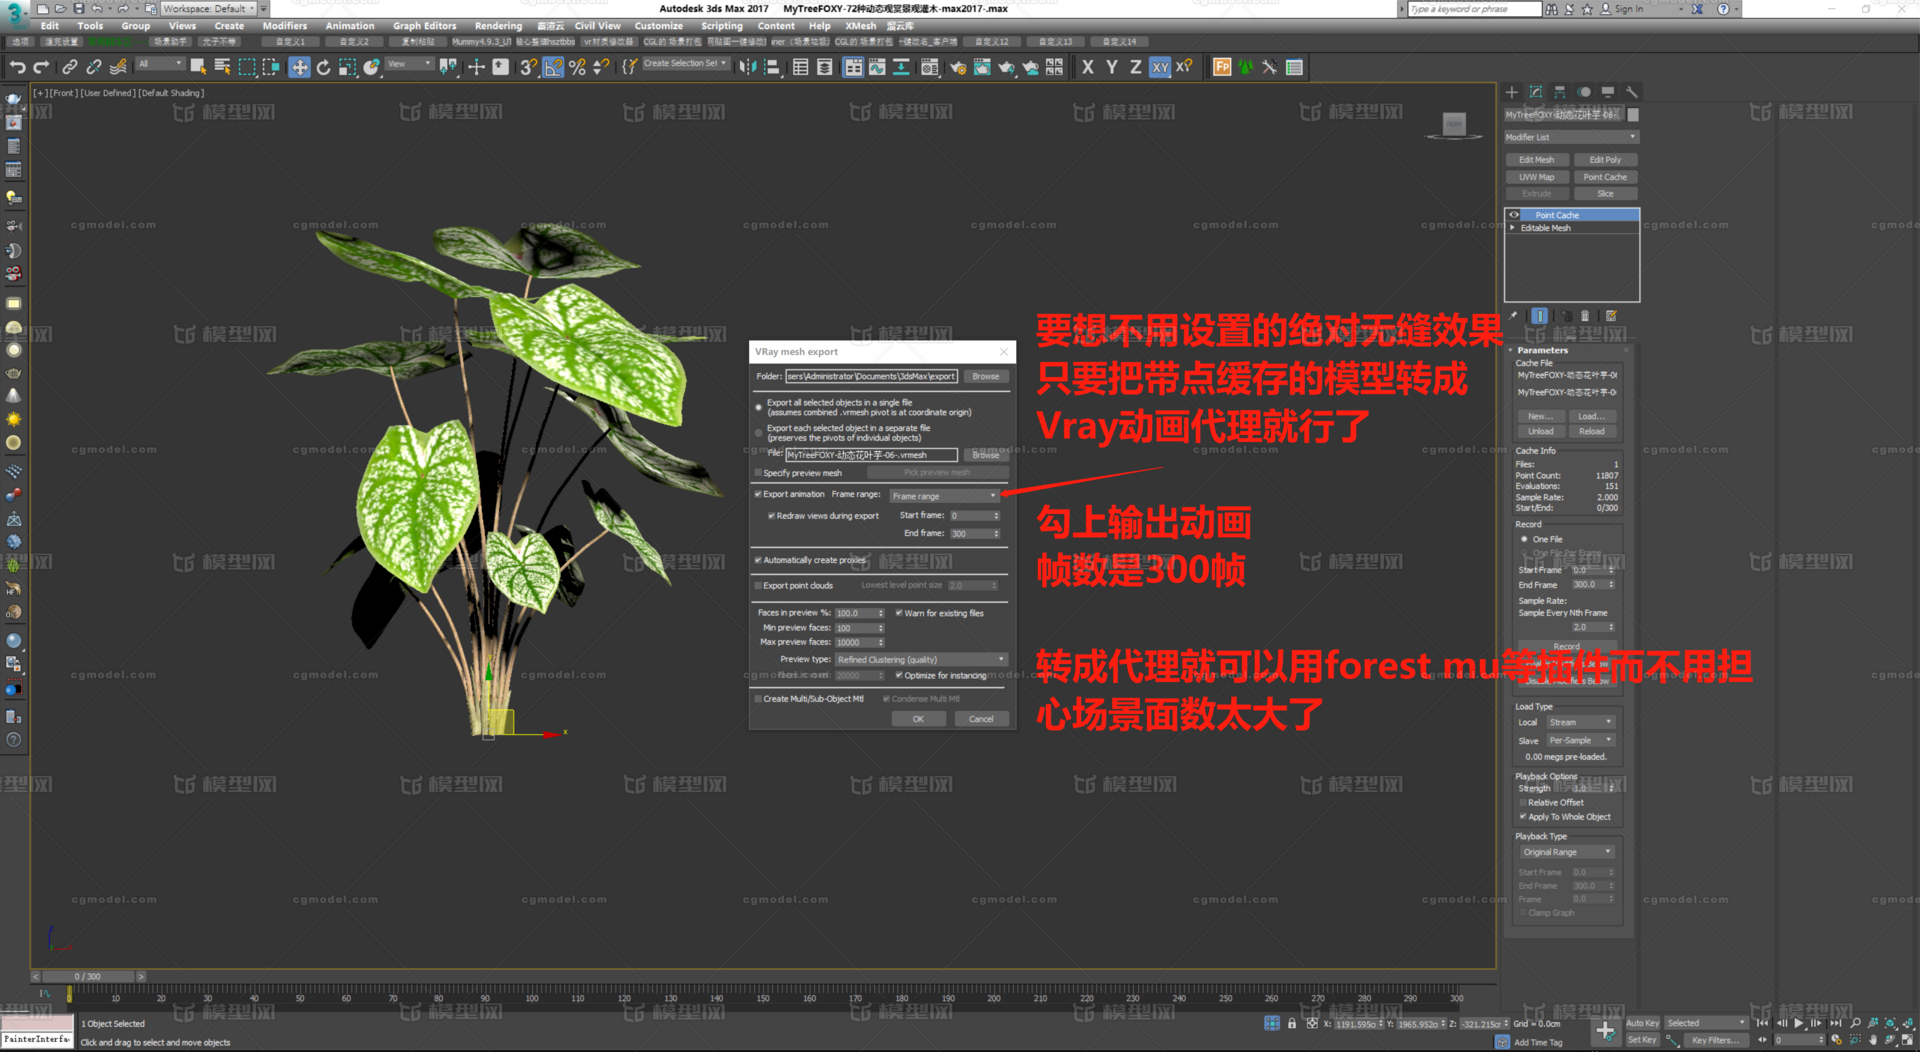
Task: Open the Graph Editors menu
Action: point(424,26)
